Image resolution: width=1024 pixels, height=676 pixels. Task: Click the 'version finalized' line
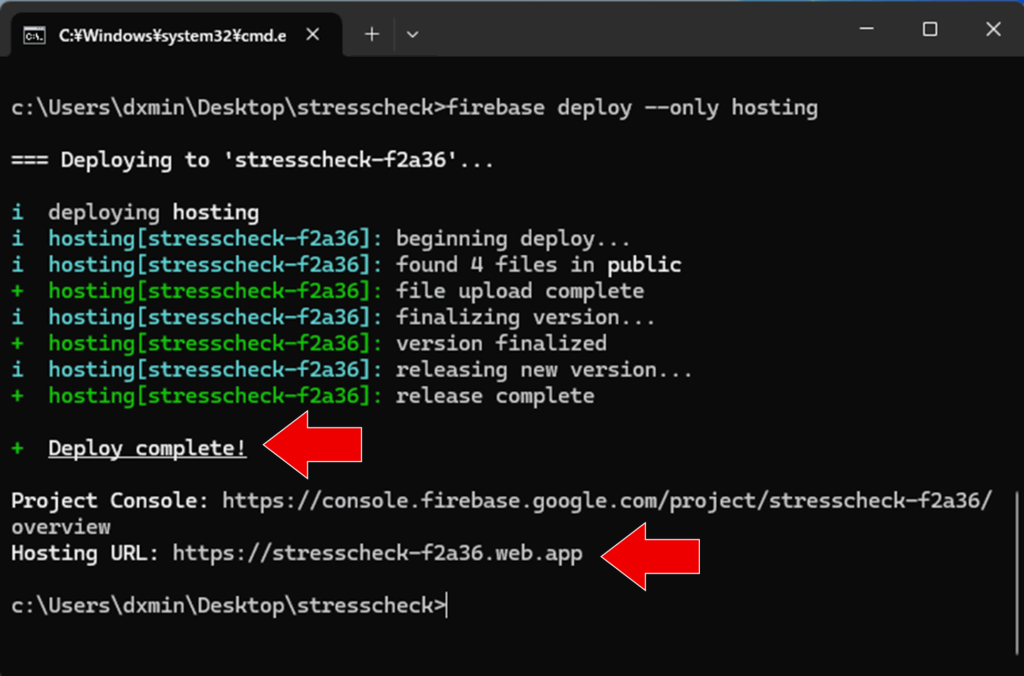(309, 344)
